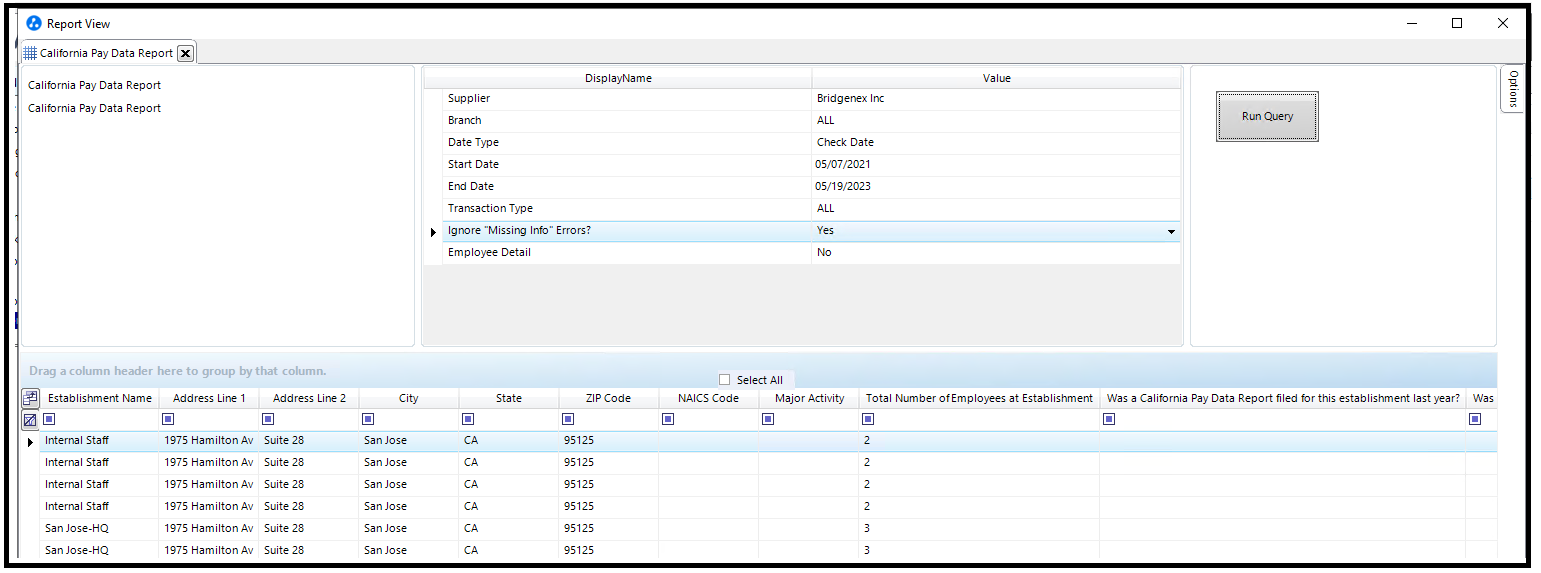
Task: Open filter icon under Major Activity column
Action: [768, 420]
